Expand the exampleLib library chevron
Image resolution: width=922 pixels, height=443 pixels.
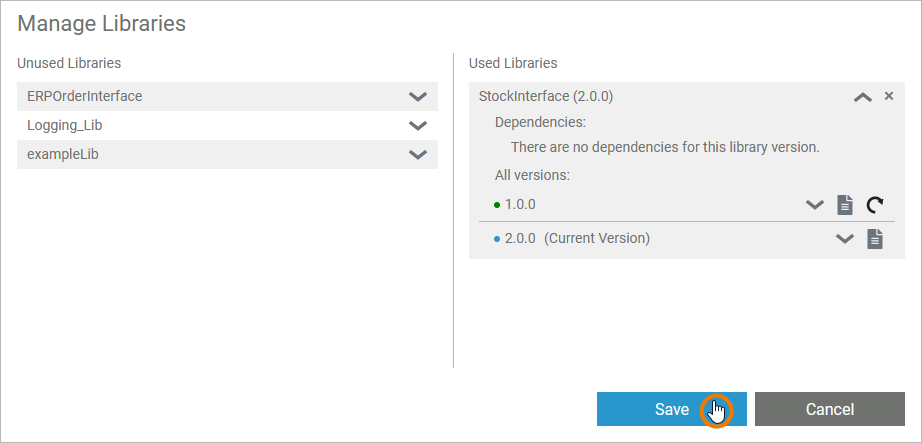coord(418,155)
